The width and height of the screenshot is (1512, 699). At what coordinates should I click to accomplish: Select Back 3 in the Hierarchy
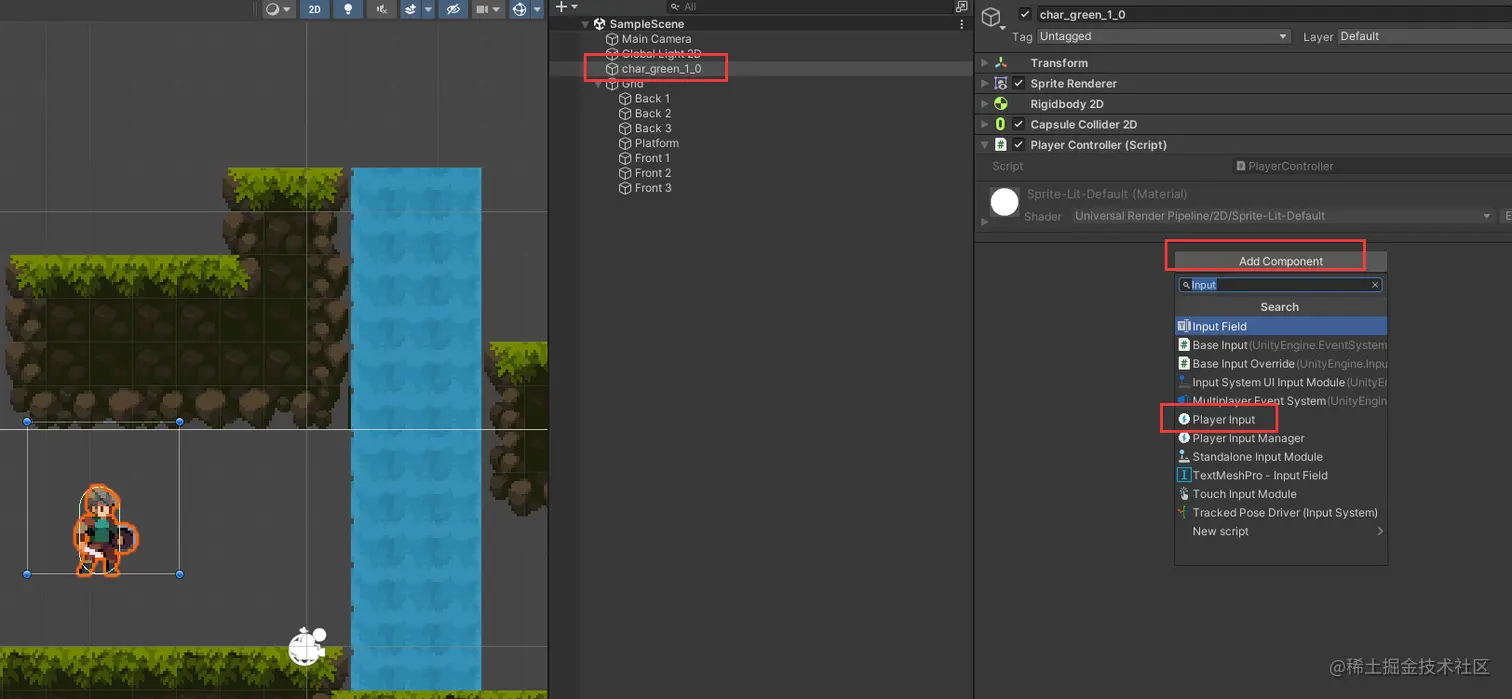(652, 129)
